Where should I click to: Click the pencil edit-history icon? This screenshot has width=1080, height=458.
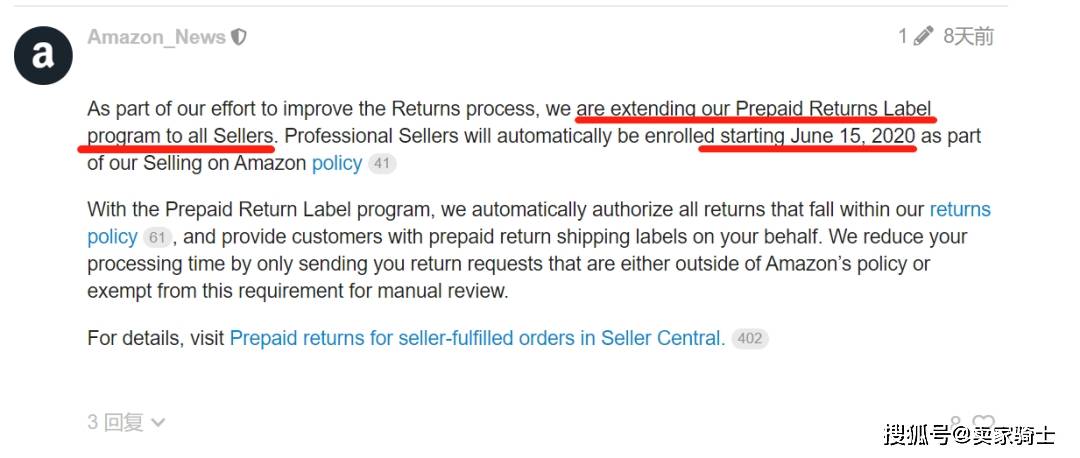tap(923, 36)
